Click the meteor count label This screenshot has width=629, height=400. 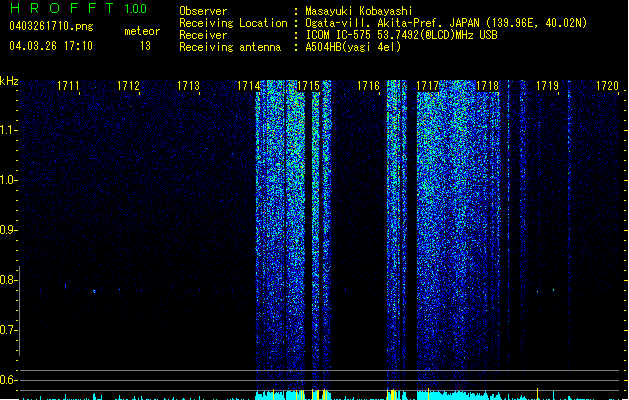142,31
